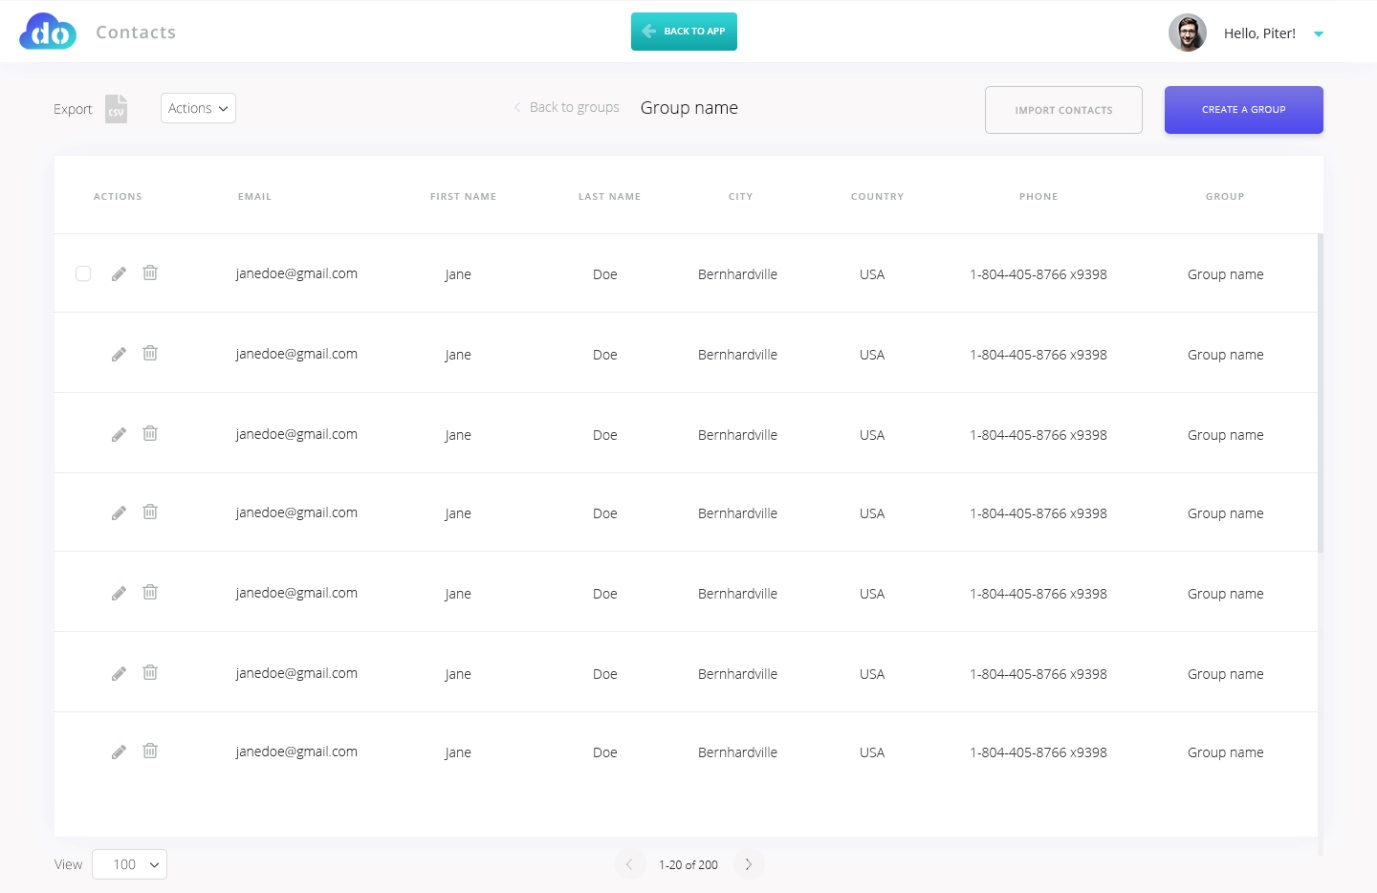This screenshot has height=893, width=1377.
Task: Edit the seventh contact row with pencil icon
Action: (x=119, y=751)
